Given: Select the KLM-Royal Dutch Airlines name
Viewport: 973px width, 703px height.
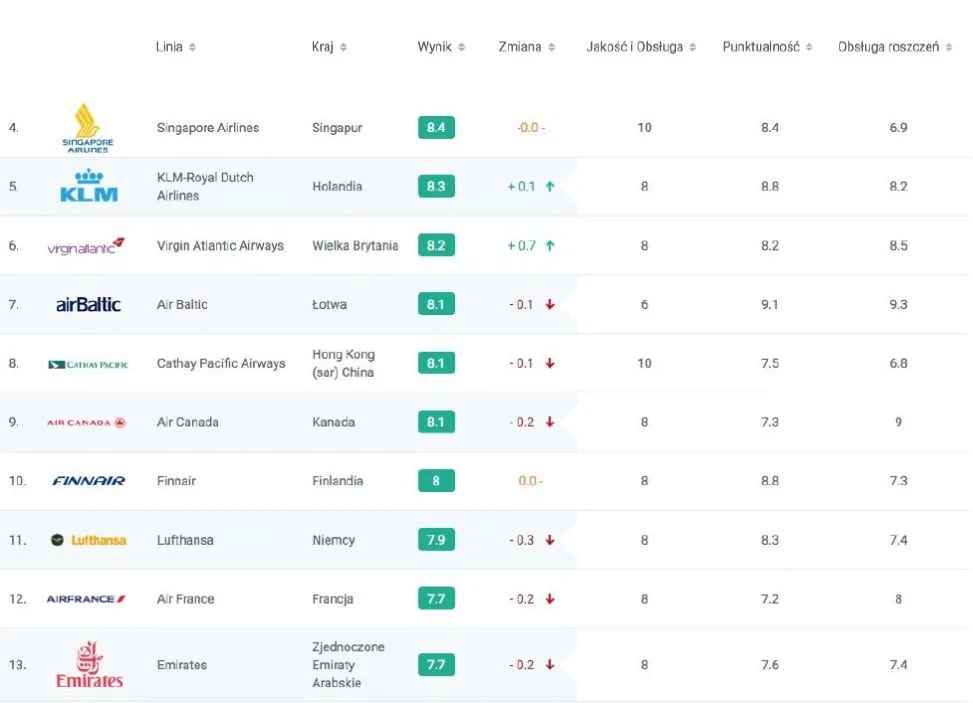Looking at the screenshot, I should [205, 186].
